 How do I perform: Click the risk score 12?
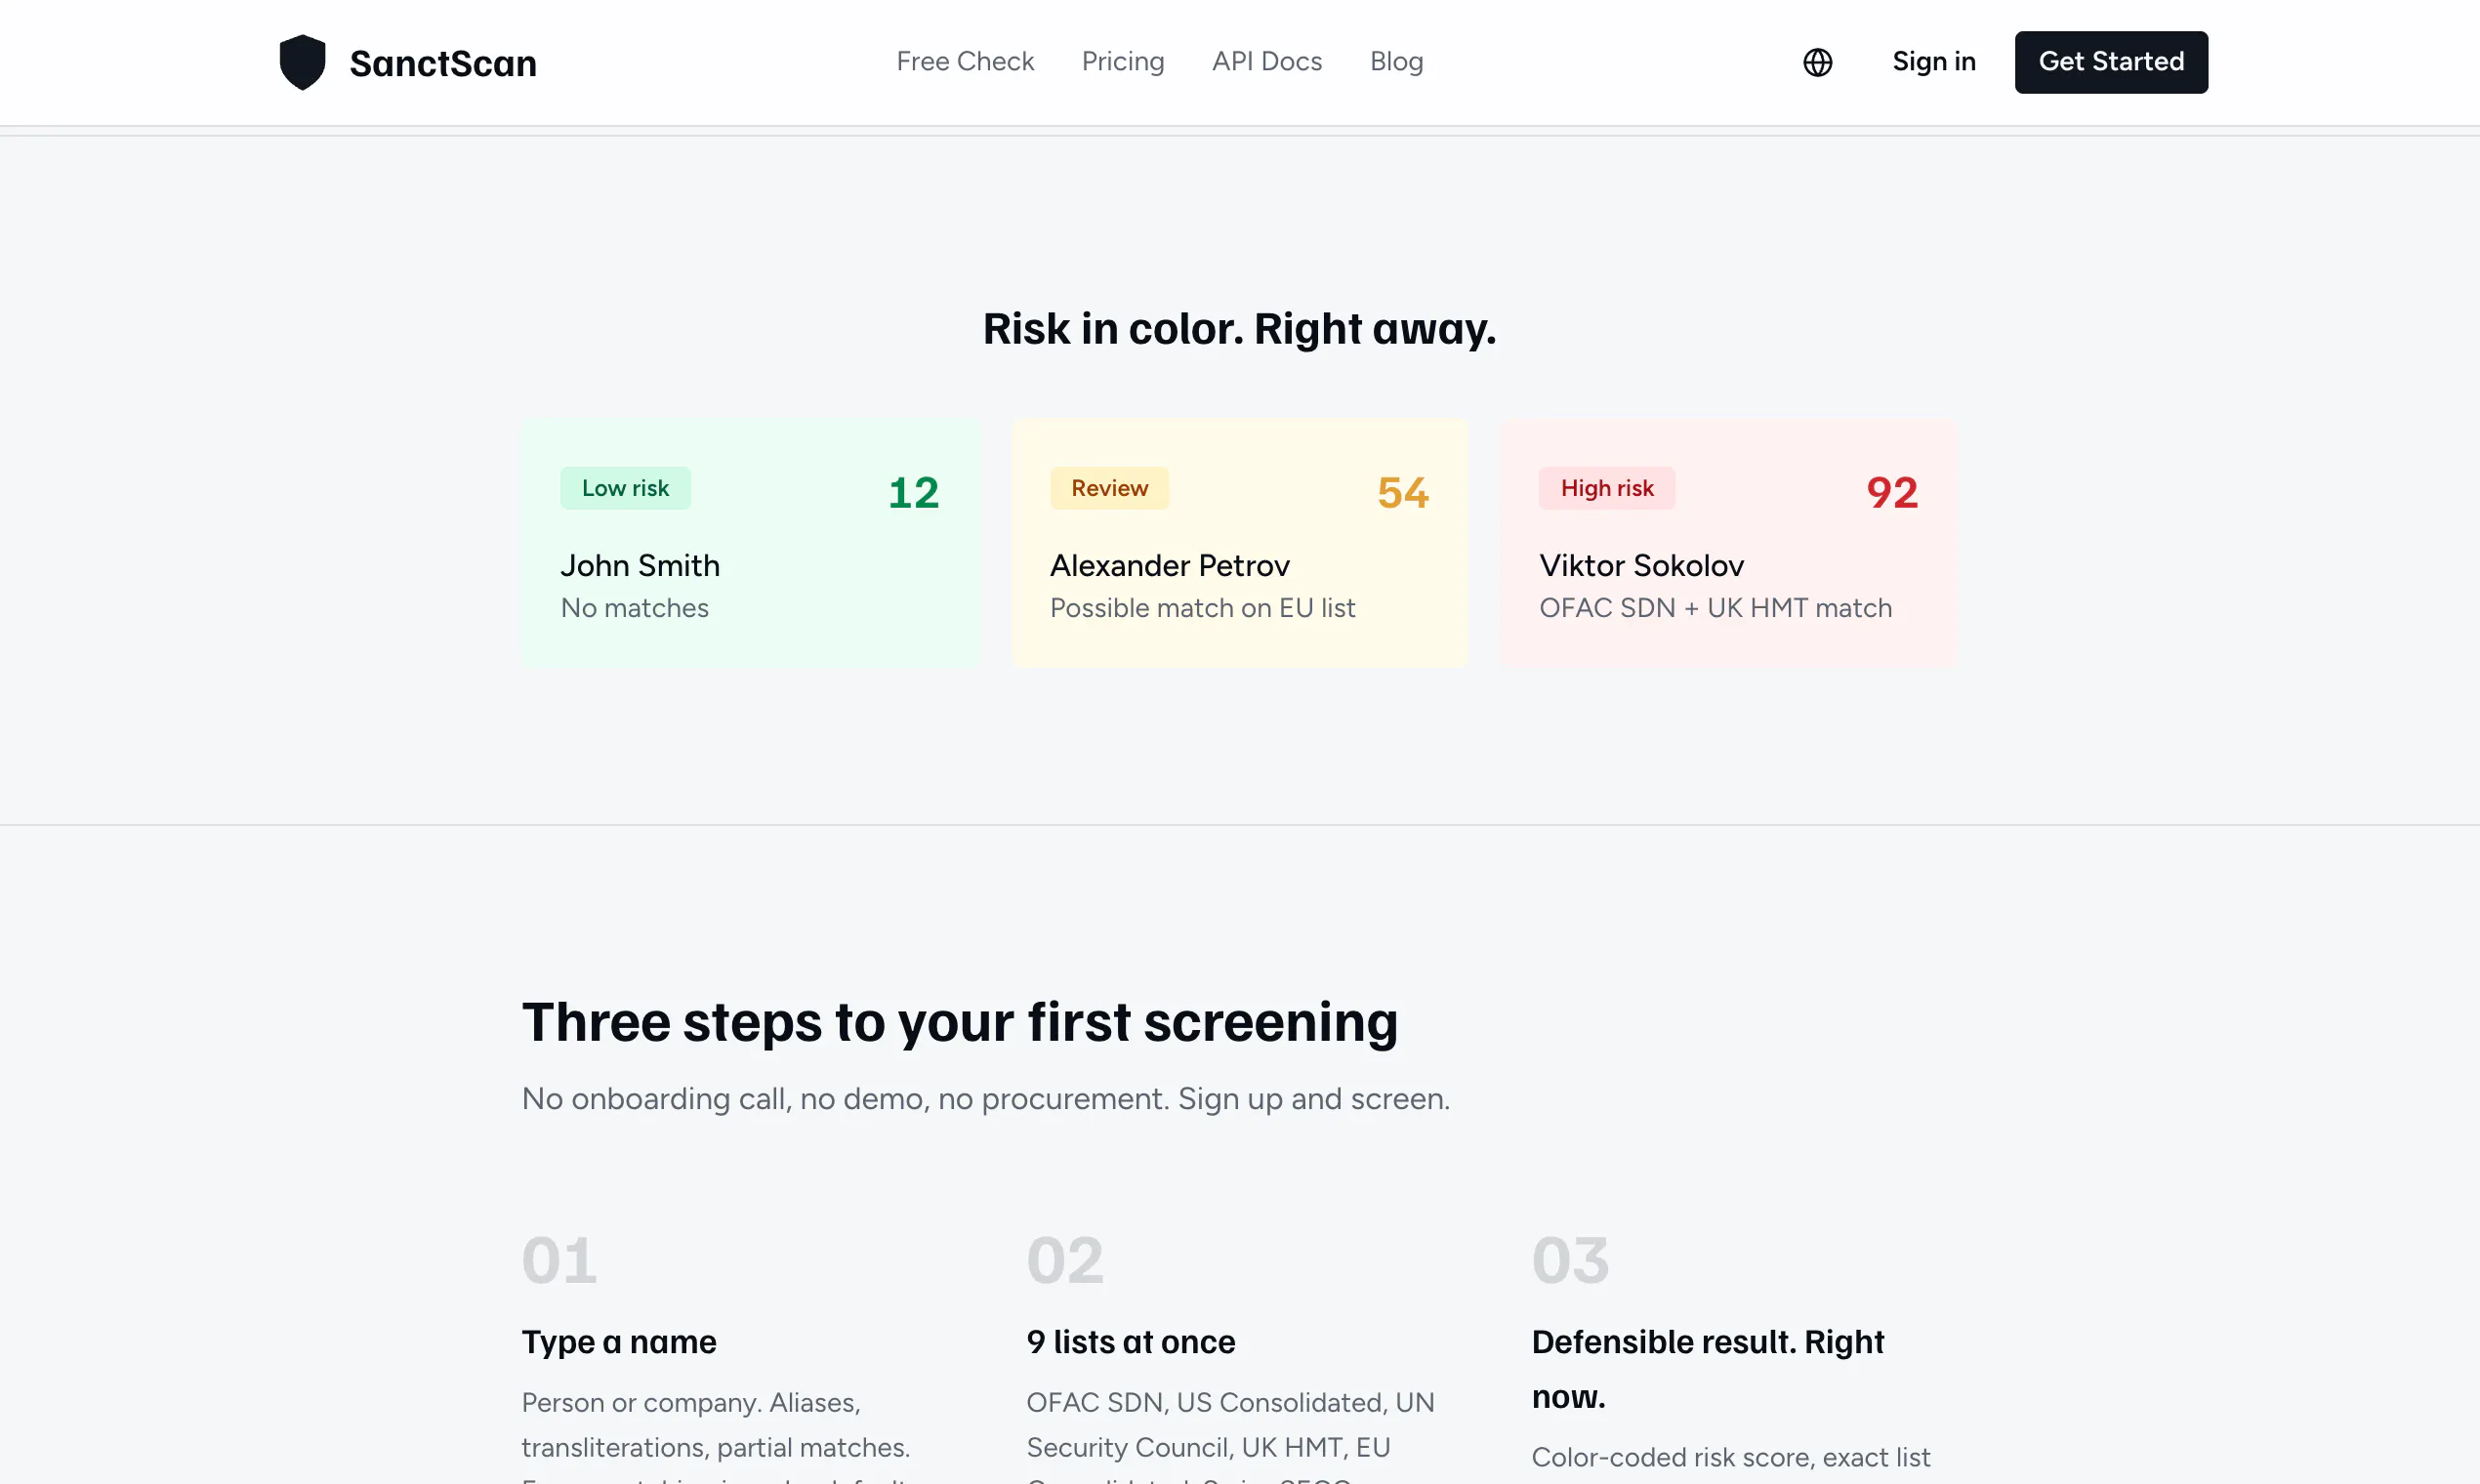913,492
